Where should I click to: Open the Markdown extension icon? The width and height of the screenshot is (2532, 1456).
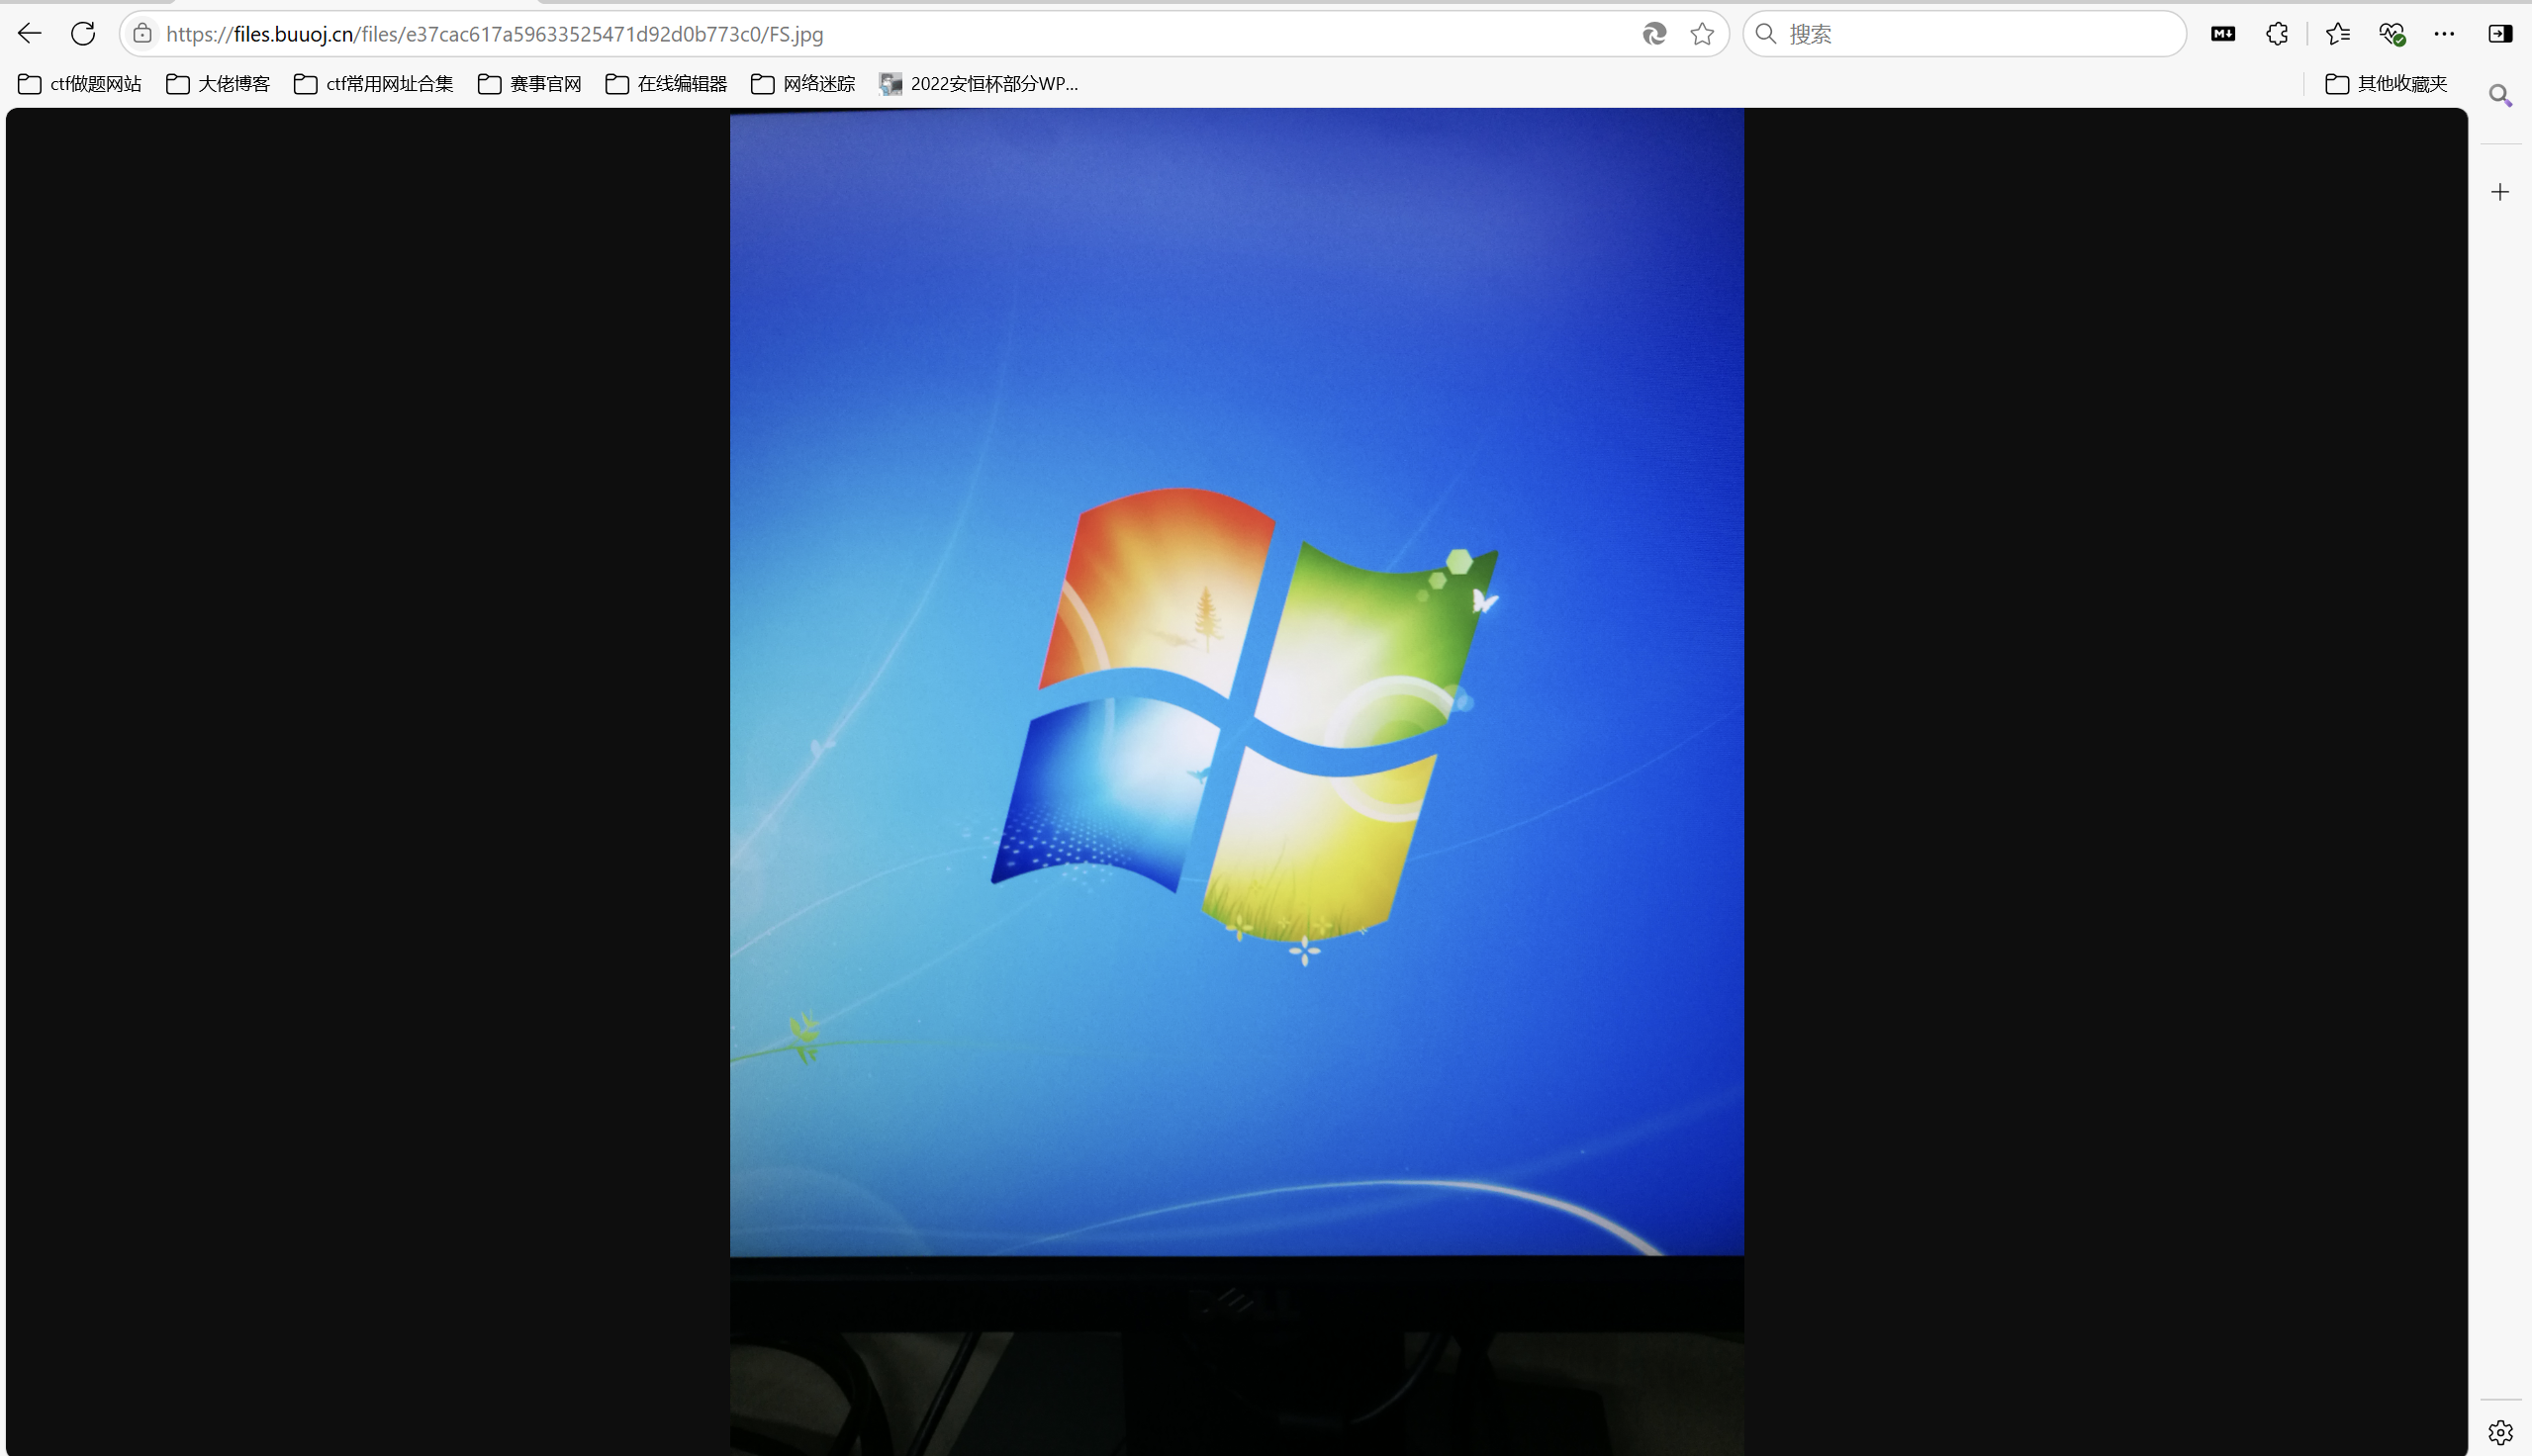(2223, 34)
